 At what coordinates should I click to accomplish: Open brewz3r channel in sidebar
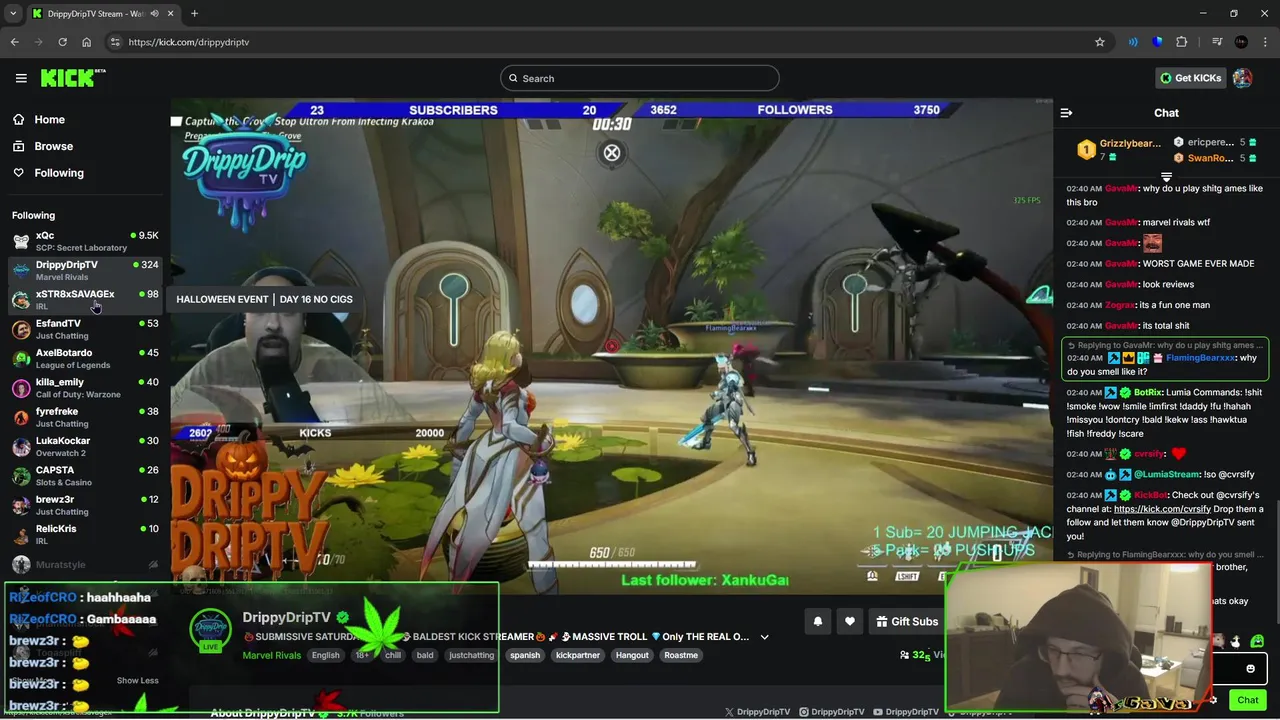pyautogui.click(x=85, y=505)
